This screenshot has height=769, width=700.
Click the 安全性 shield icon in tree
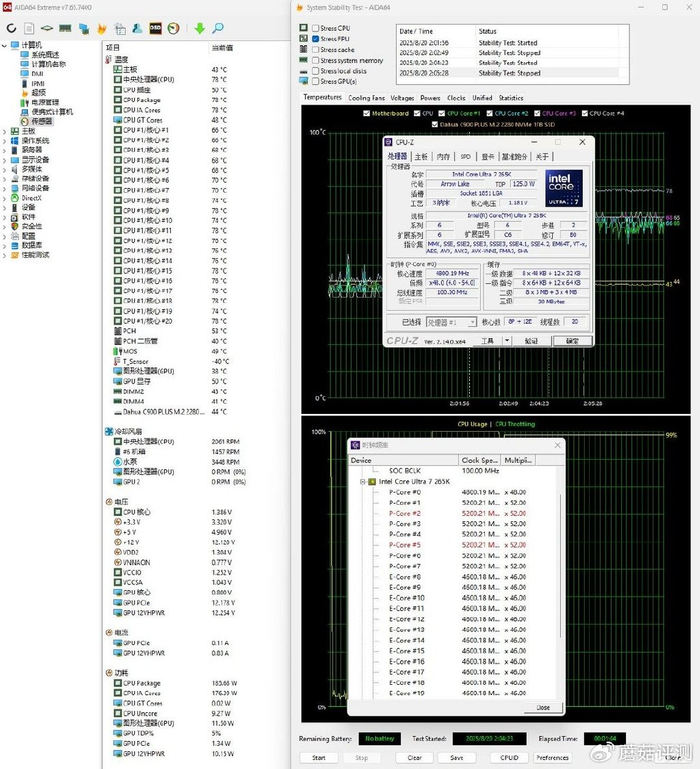tap(15, 226)
